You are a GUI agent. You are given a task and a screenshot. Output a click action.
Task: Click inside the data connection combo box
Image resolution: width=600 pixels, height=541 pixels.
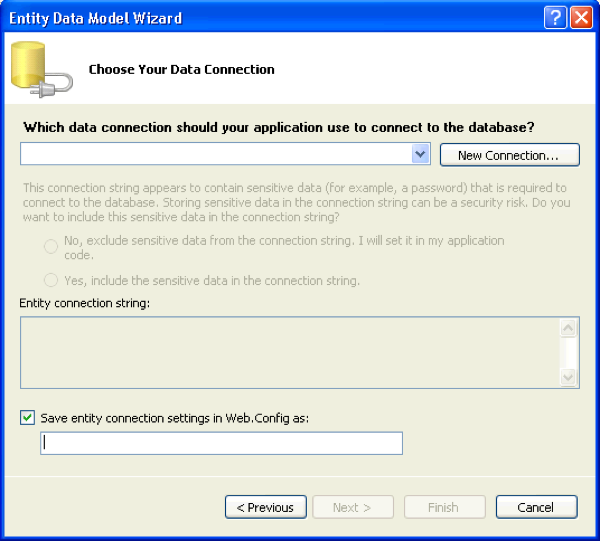[215, 154]
